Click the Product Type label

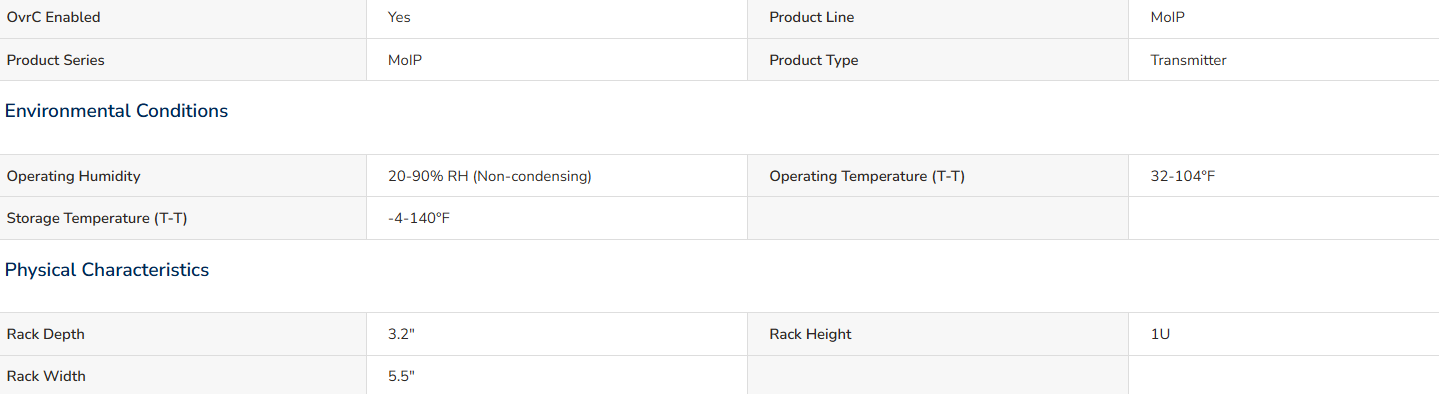point(814,60)
